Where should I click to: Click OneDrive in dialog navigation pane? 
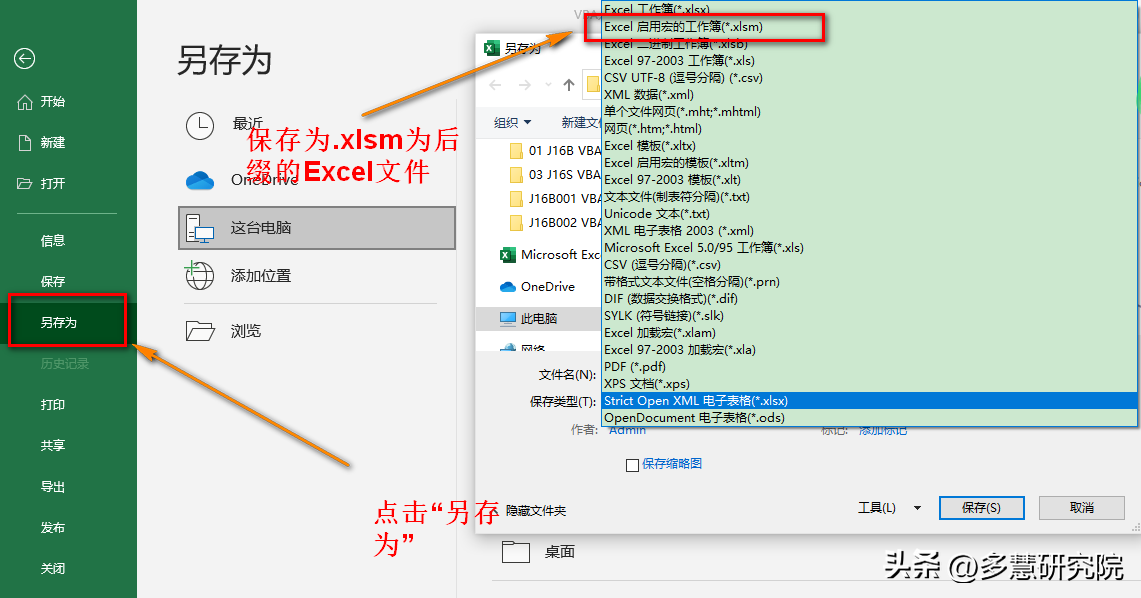coord(537,287)
